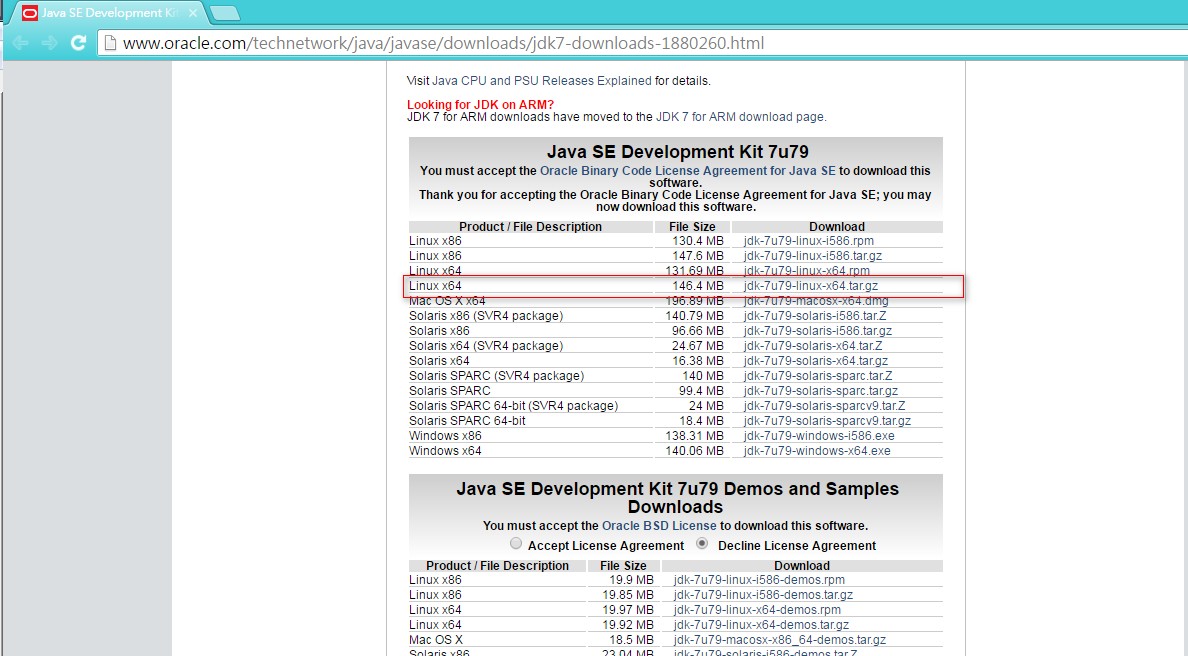
Task: Click the 19.9 MB demos file size cell
Action: [624, 579]
